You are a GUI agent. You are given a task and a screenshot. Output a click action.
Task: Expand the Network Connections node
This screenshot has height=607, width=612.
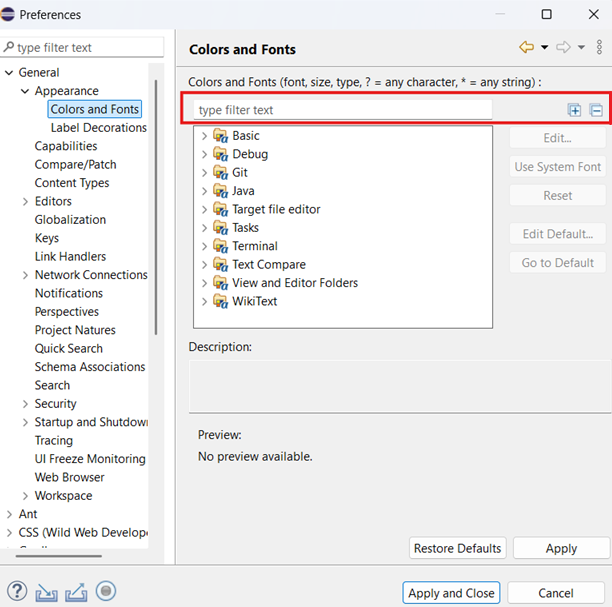pyautogui.click(x=25, y=275)
